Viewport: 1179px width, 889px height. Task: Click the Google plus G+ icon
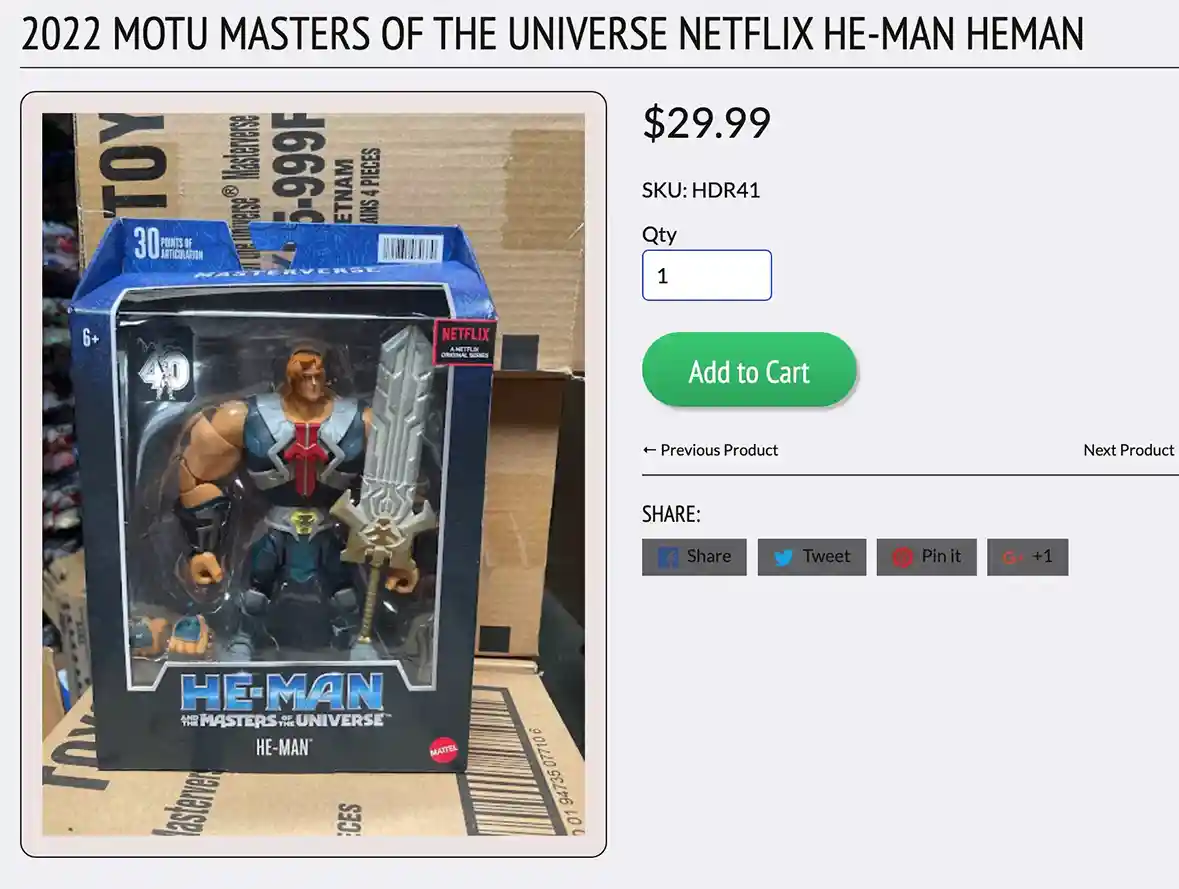coord(1013,557)
